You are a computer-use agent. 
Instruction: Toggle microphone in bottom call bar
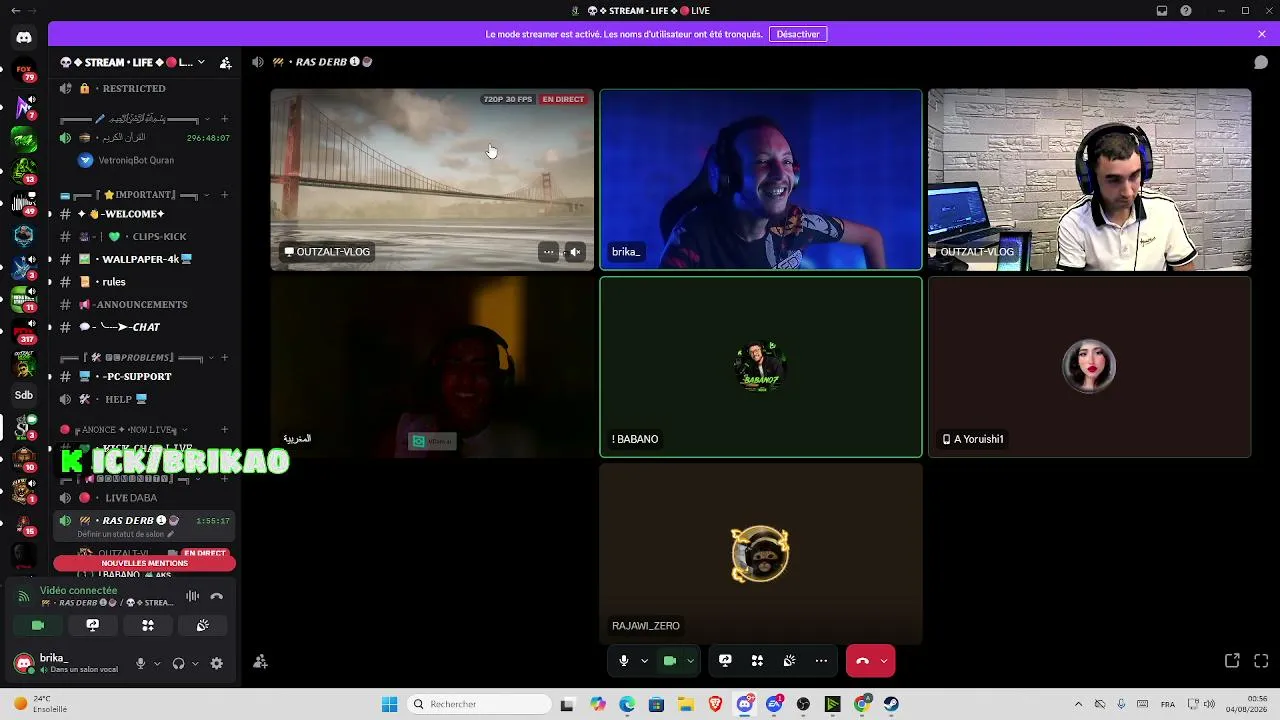pyautogui.click(x=623, y=661)
